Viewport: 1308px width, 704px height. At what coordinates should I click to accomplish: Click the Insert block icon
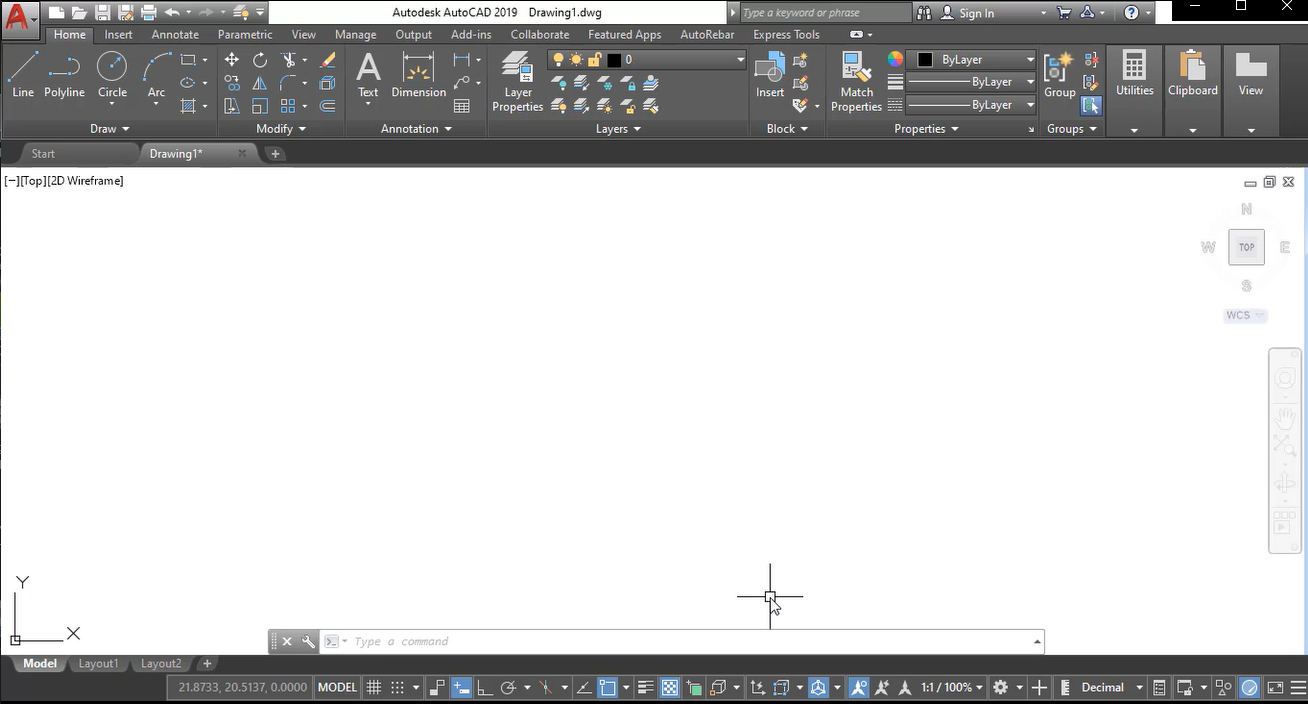pos(770,75)
